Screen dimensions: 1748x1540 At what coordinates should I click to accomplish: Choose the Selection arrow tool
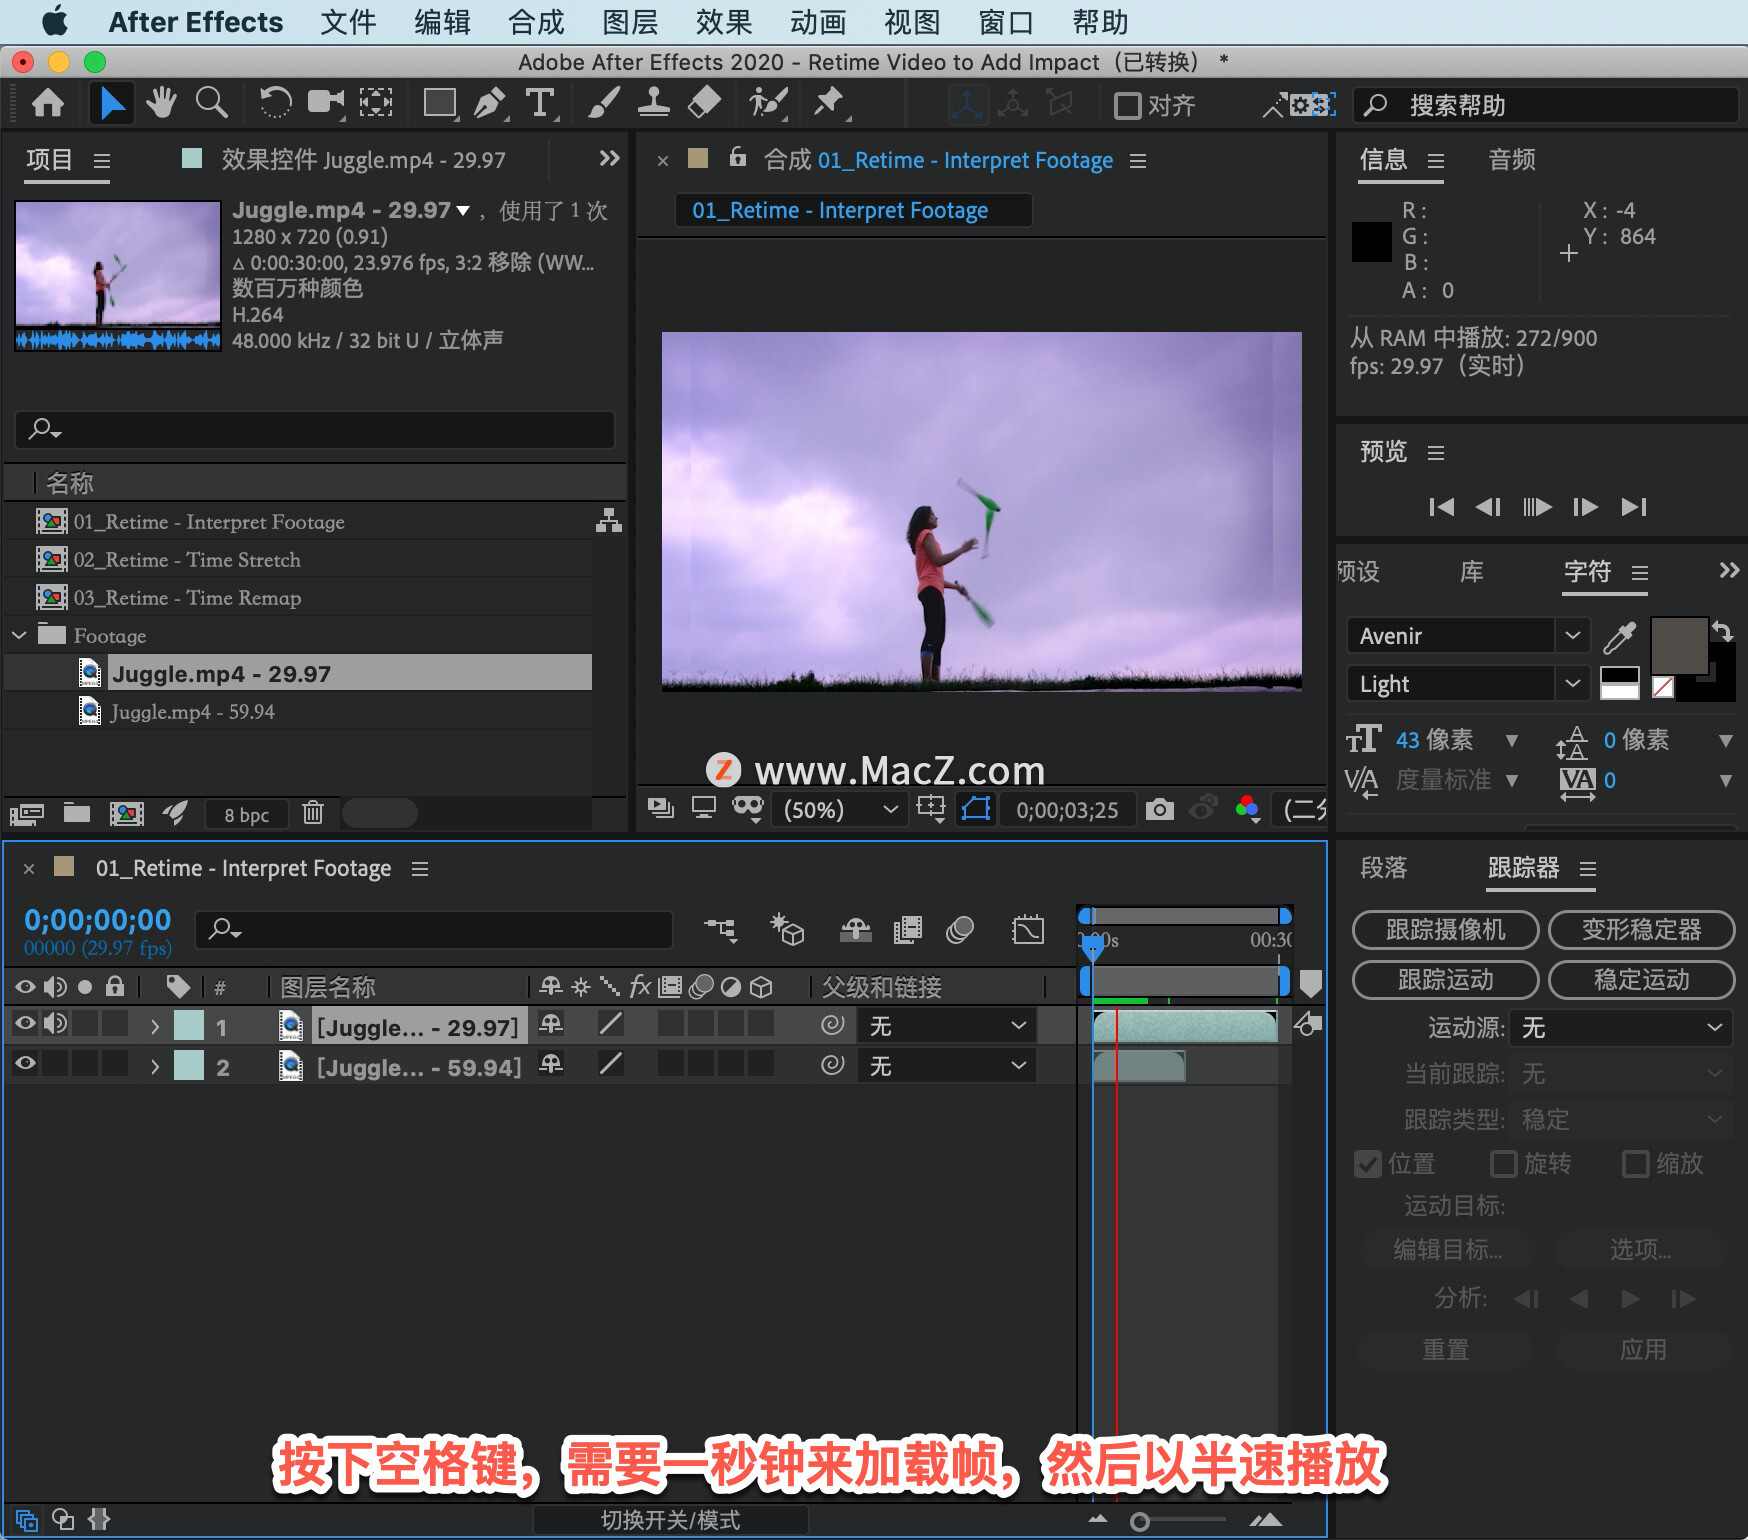click(x=111, y=104)
